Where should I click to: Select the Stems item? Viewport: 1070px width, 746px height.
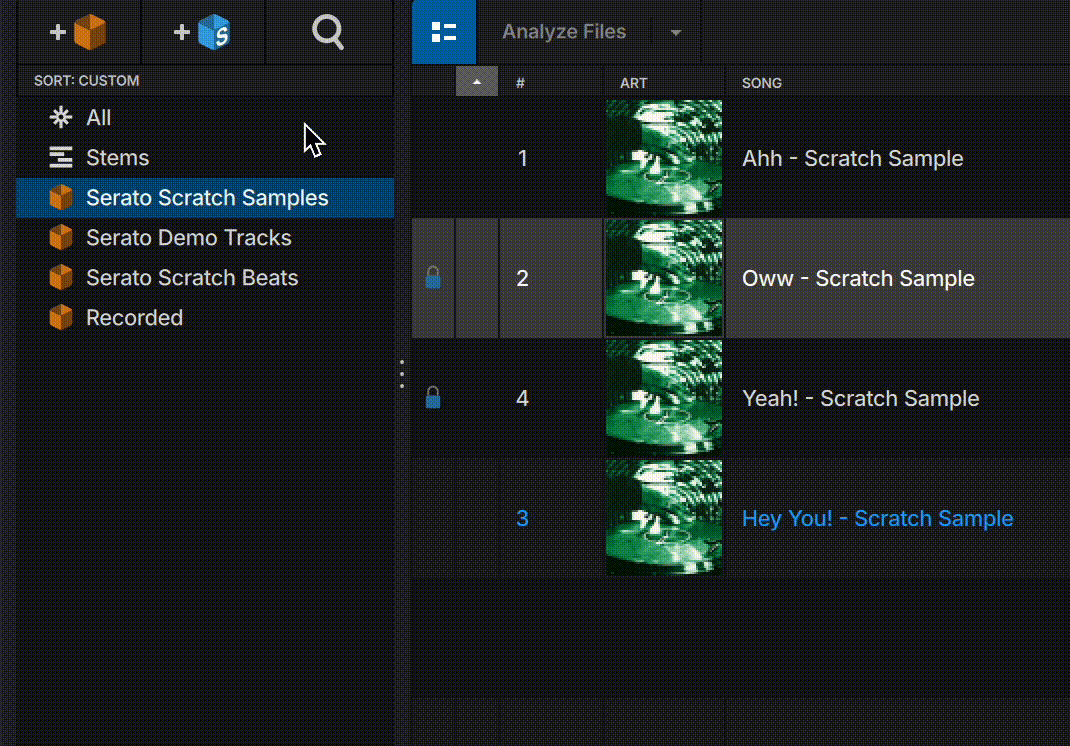click(205, 158)
